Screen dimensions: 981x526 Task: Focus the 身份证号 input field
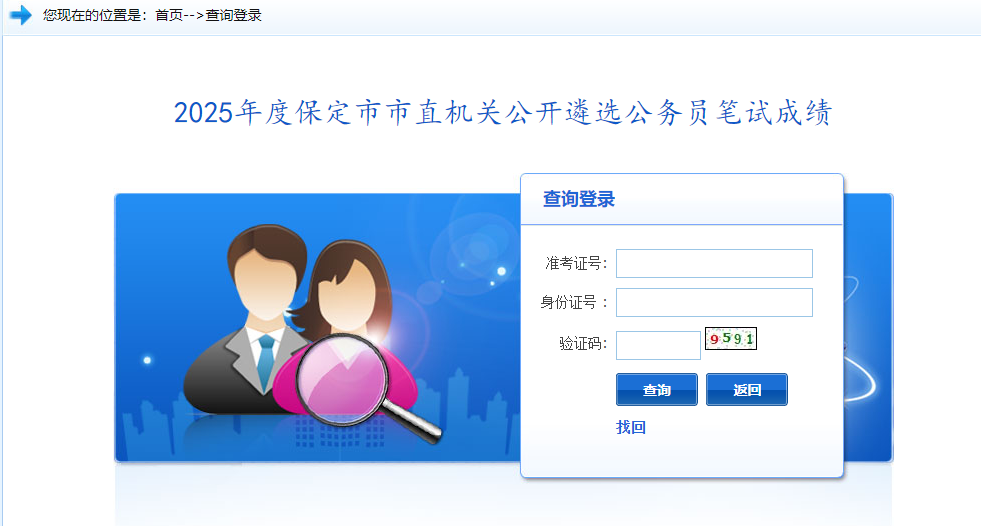[x=714, y=302]
